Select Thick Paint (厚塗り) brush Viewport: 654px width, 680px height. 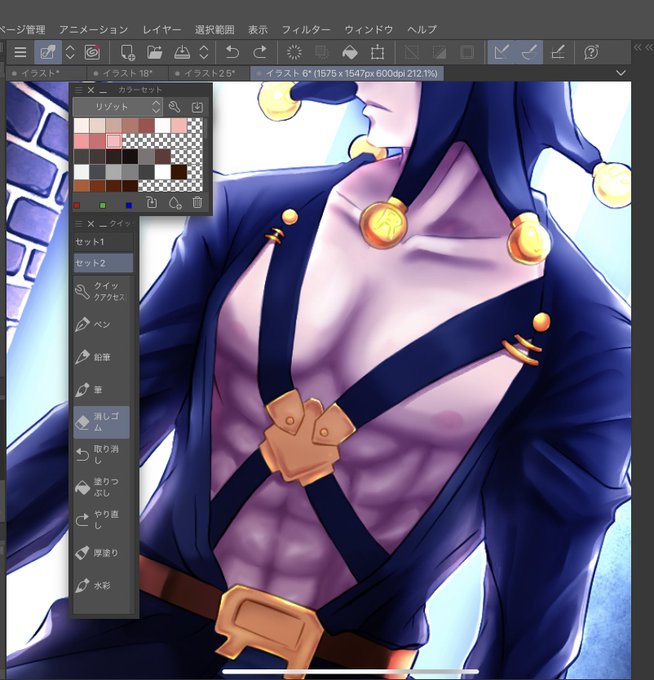(x=101, y=552)
